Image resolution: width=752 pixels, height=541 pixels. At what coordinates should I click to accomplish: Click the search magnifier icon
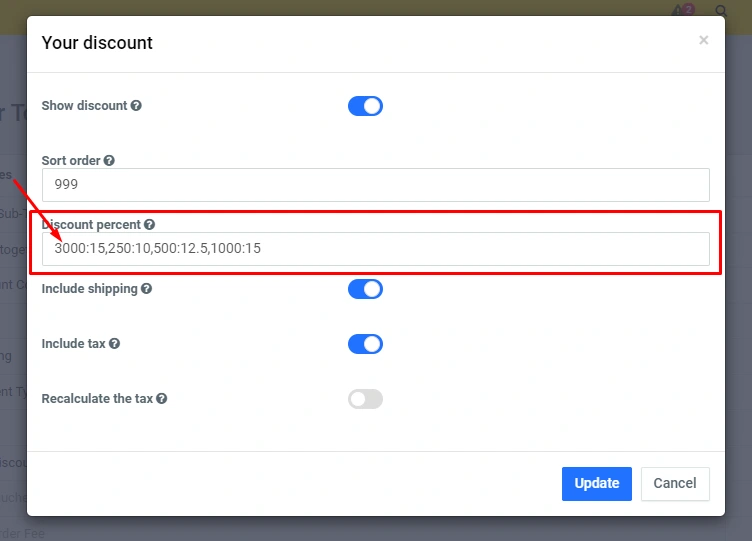722,12
